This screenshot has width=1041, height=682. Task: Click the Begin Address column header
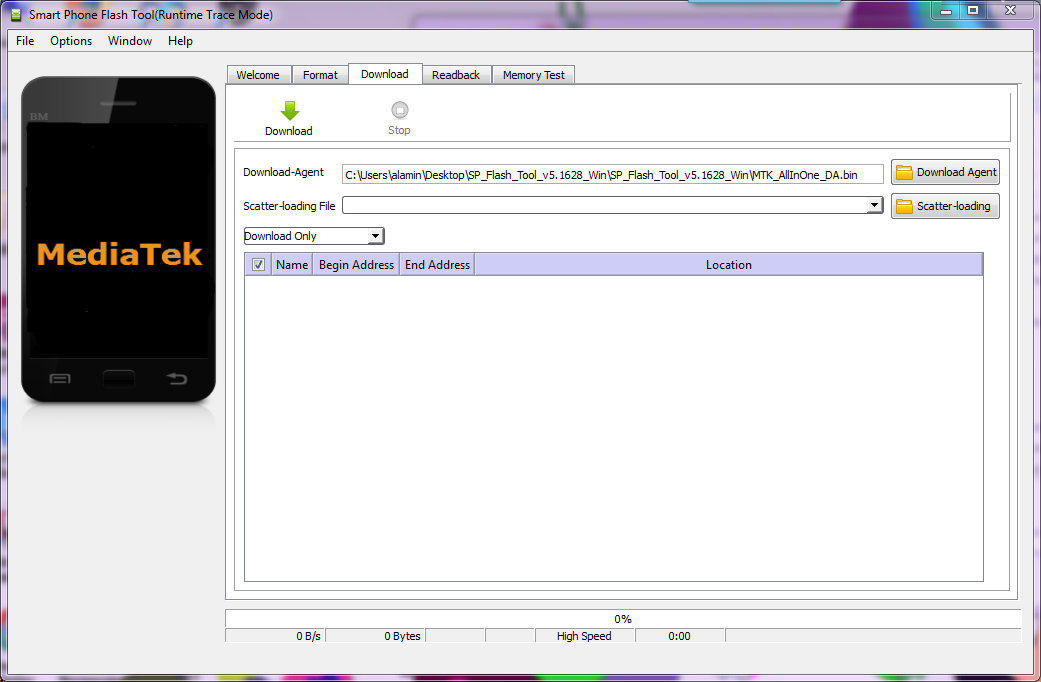[x=356, y=265]
